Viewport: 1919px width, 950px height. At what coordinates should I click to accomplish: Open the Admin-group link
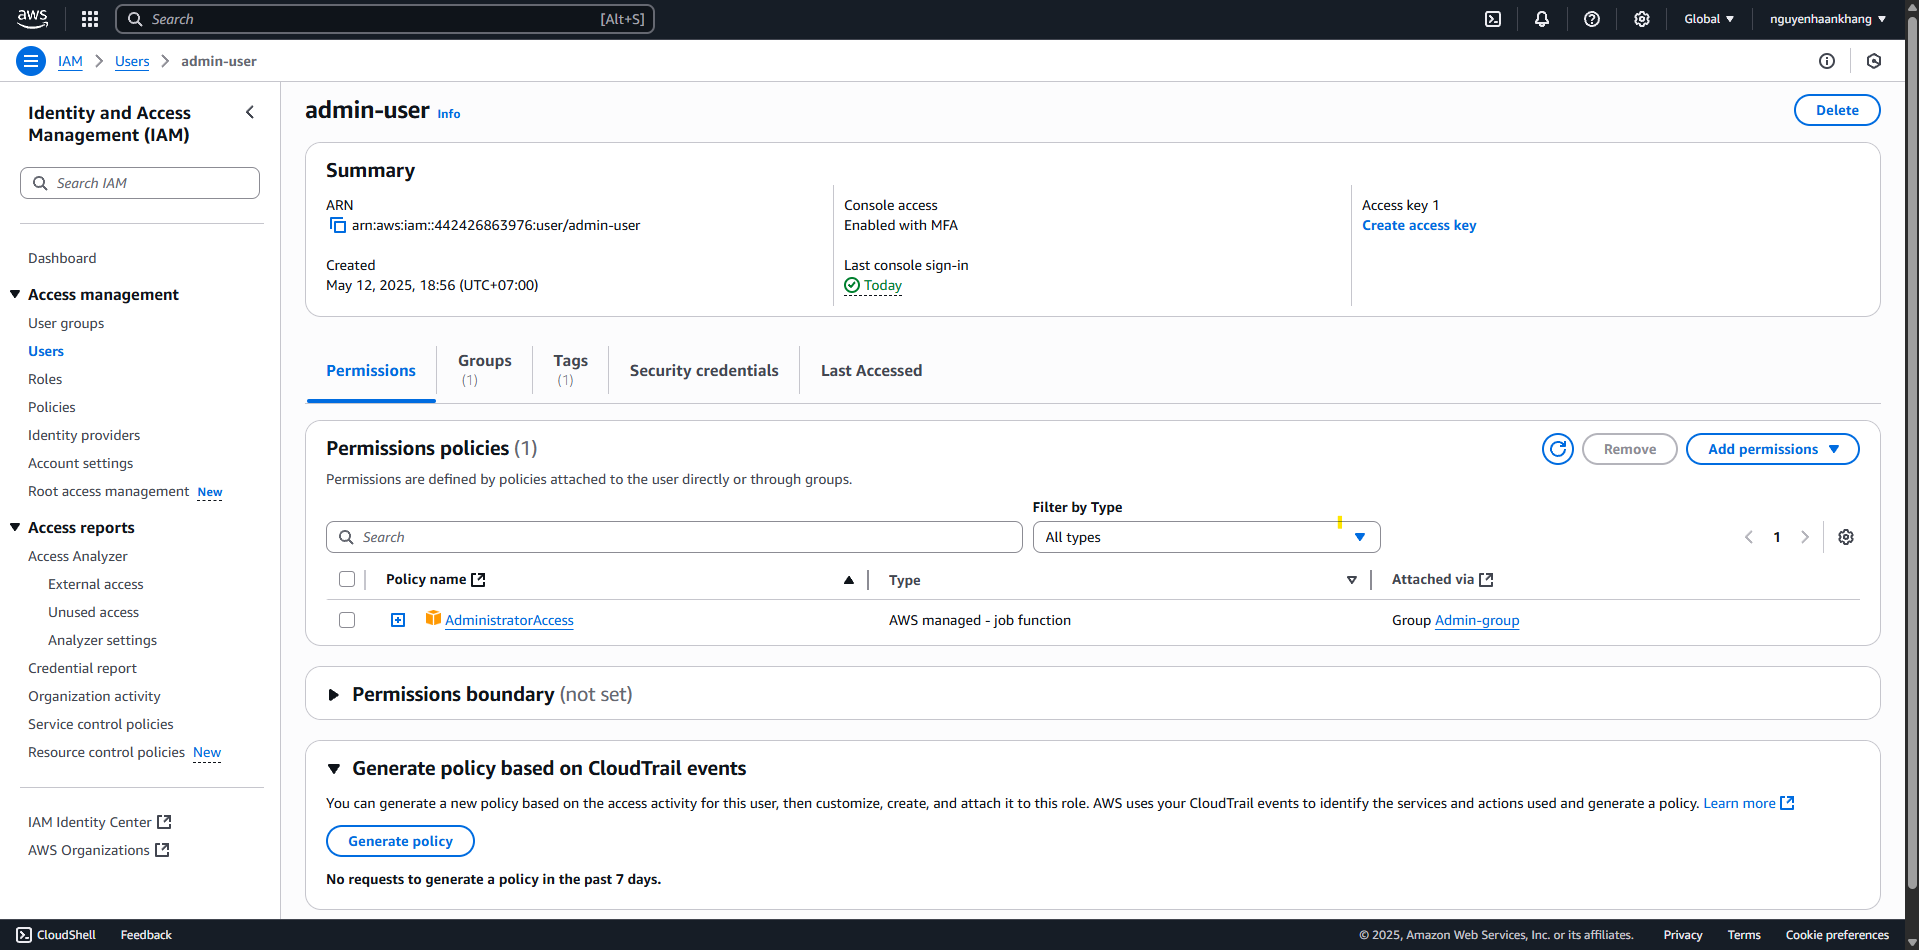(1477, 620)
